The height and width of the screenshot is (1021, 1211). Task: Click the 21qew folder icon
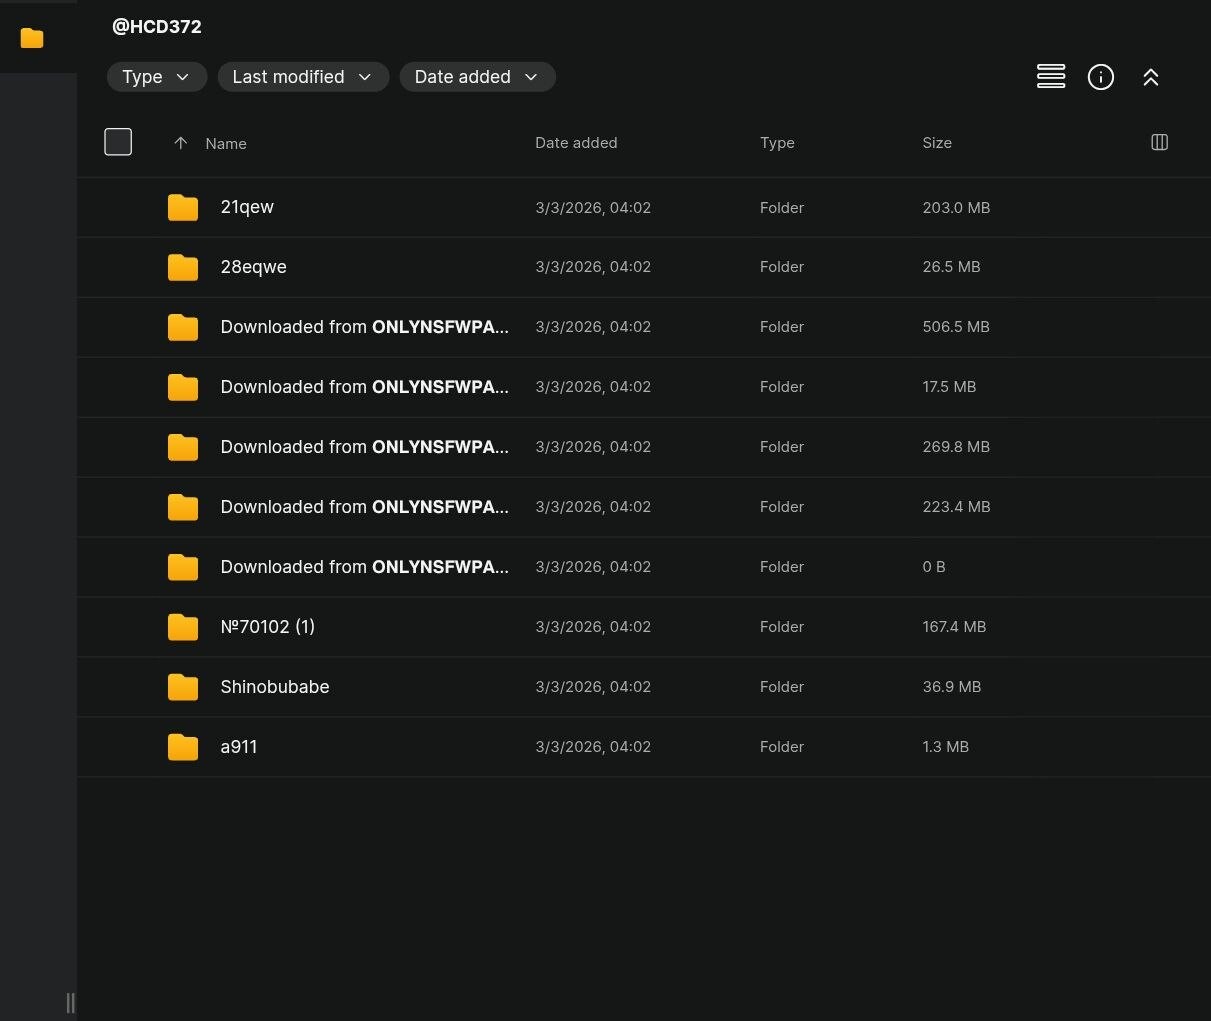182,207
